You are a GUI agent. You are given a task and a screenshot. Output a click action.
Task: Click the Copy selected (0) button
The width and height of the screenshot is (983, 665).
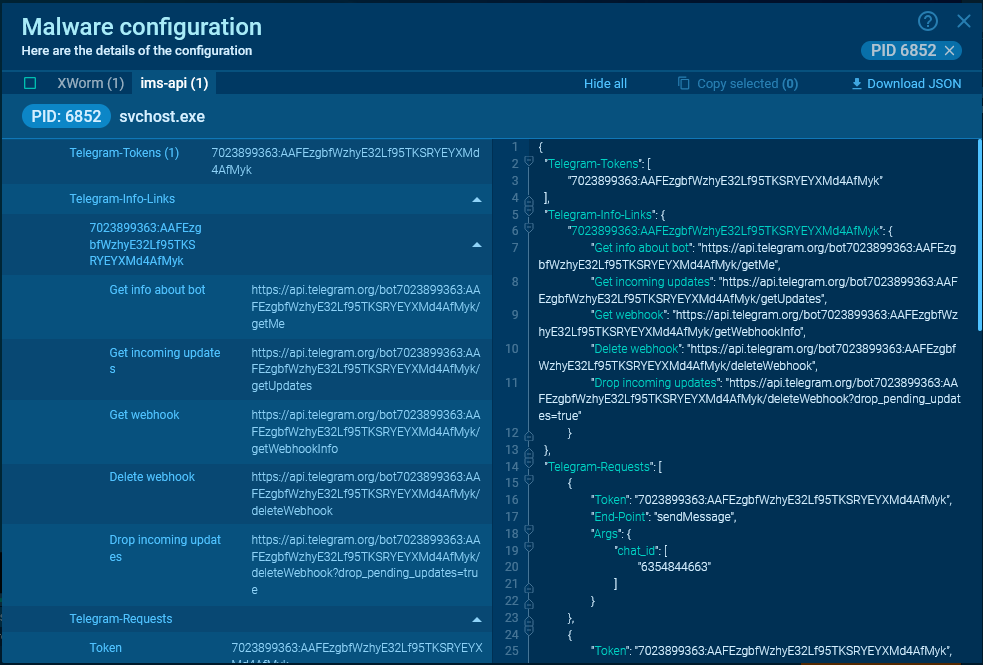click(x=747, y=84)
